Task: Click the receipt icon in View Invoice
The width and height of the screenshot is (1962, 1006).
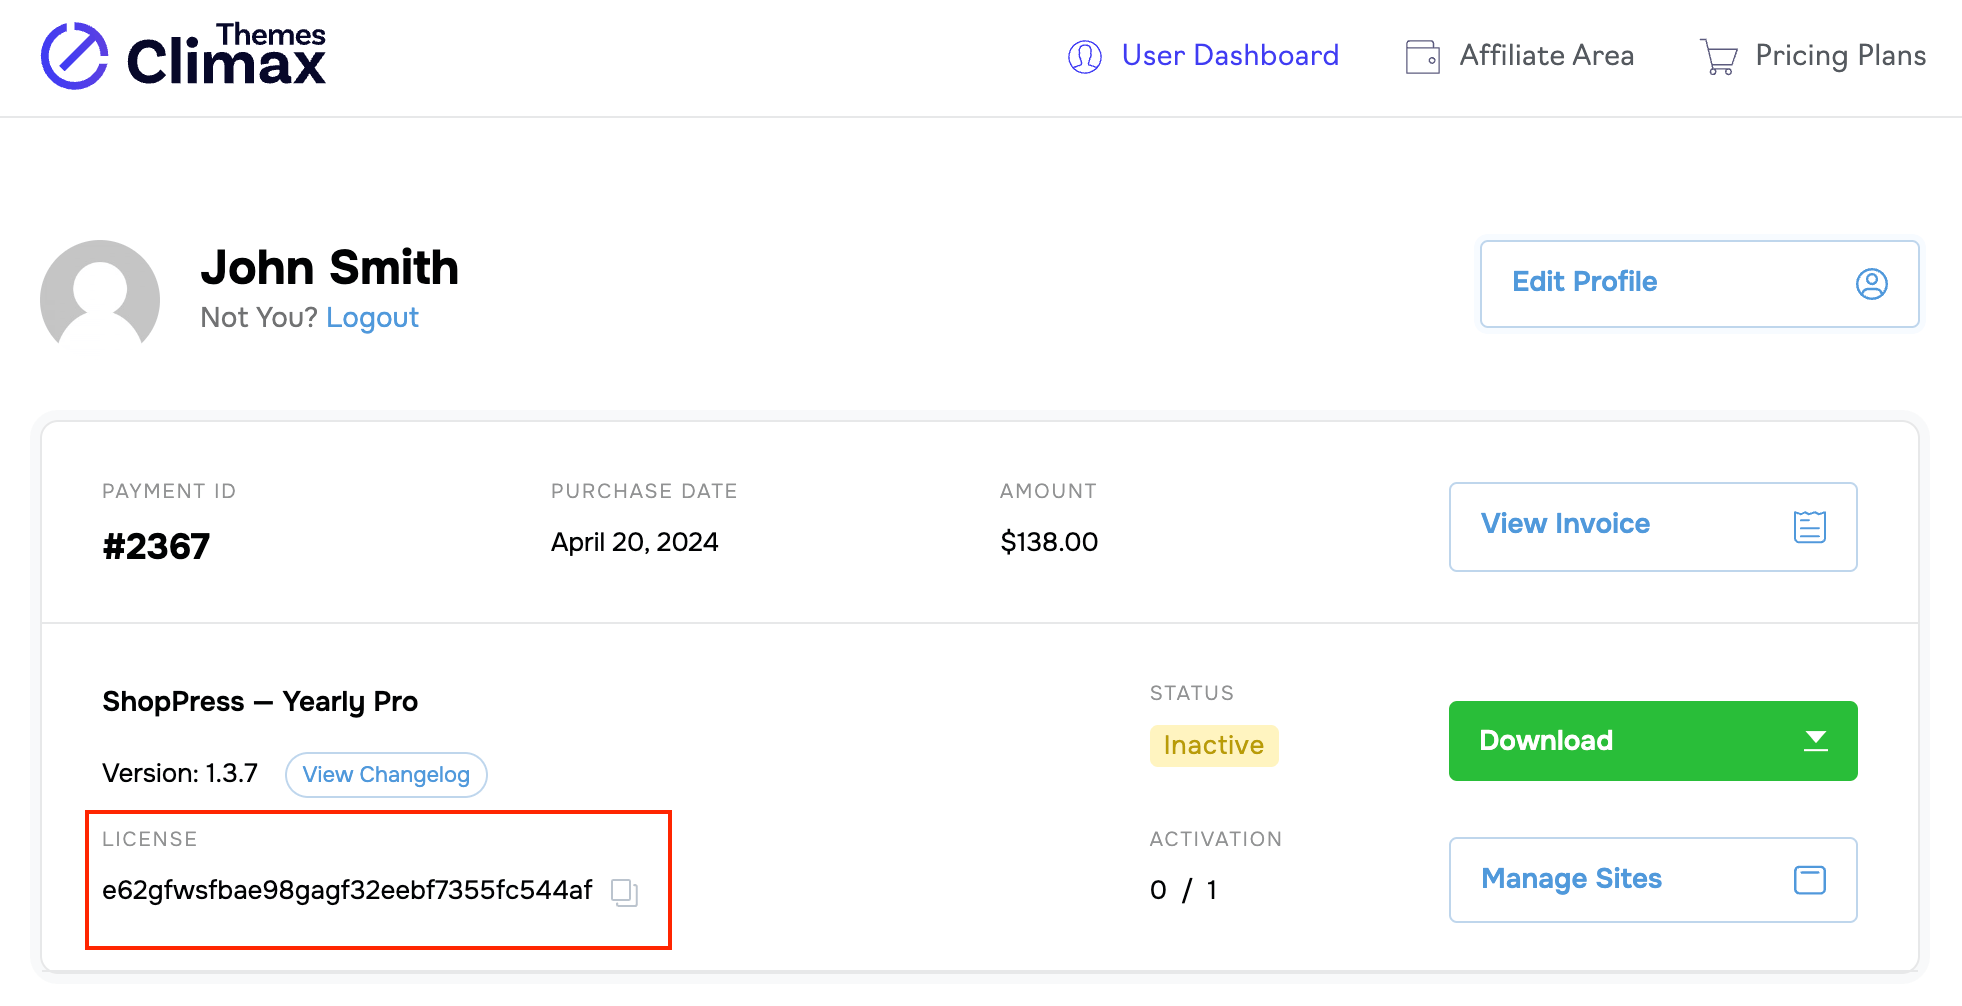Action: pyautogui.click(x=1809, y=526)
